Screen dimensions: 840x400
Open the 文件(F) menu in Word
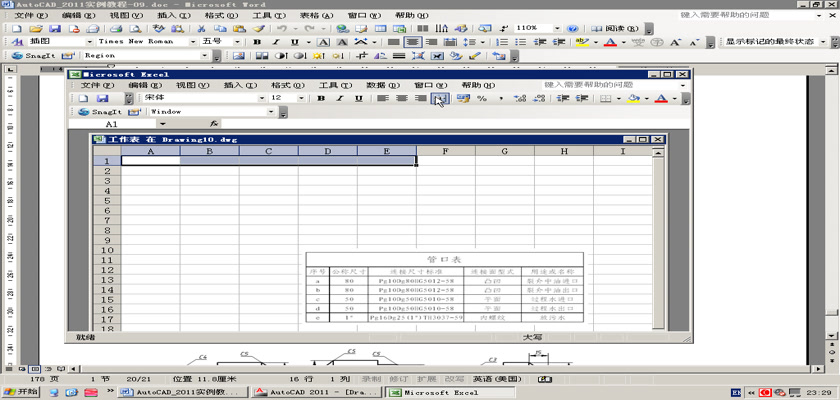coord(31,16)
